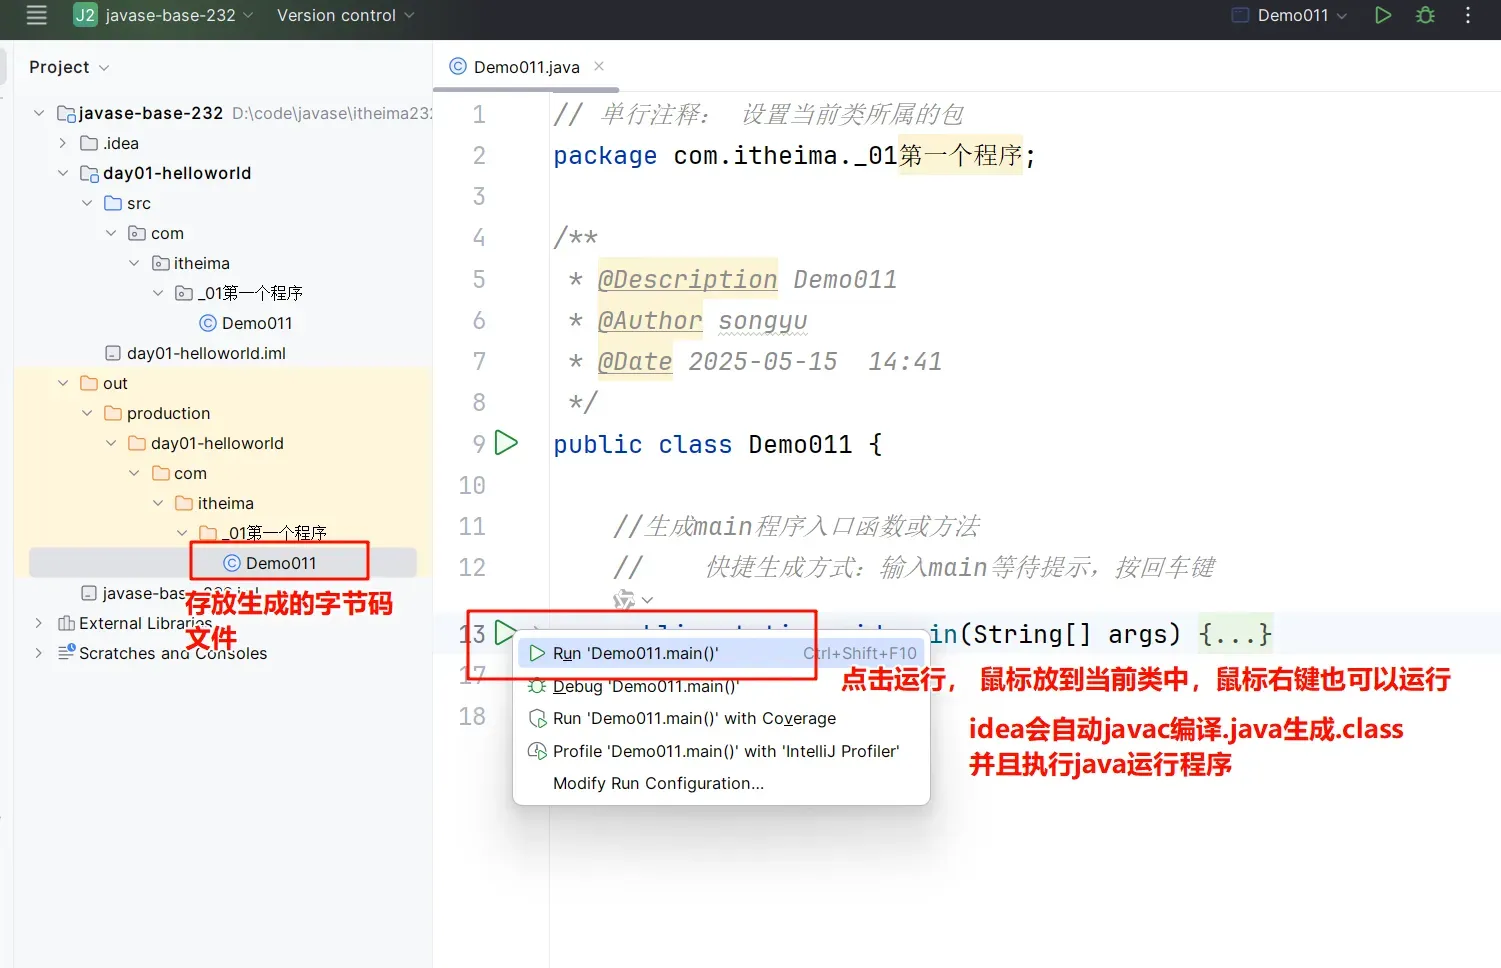The width and height of the screenshot is (1501, 968).
Task: Click the run gutter icon beside class Demo011
Action: (x=507, y=443)
